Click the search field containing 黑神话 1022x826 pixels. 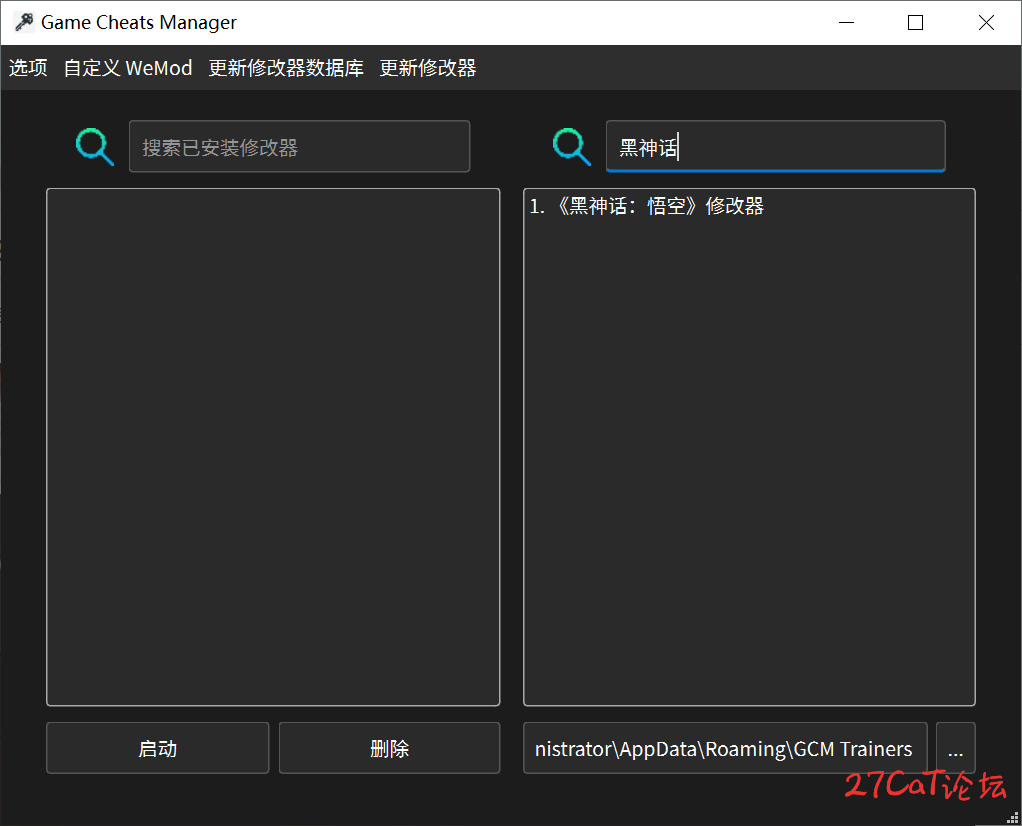[x=776, y=147]
